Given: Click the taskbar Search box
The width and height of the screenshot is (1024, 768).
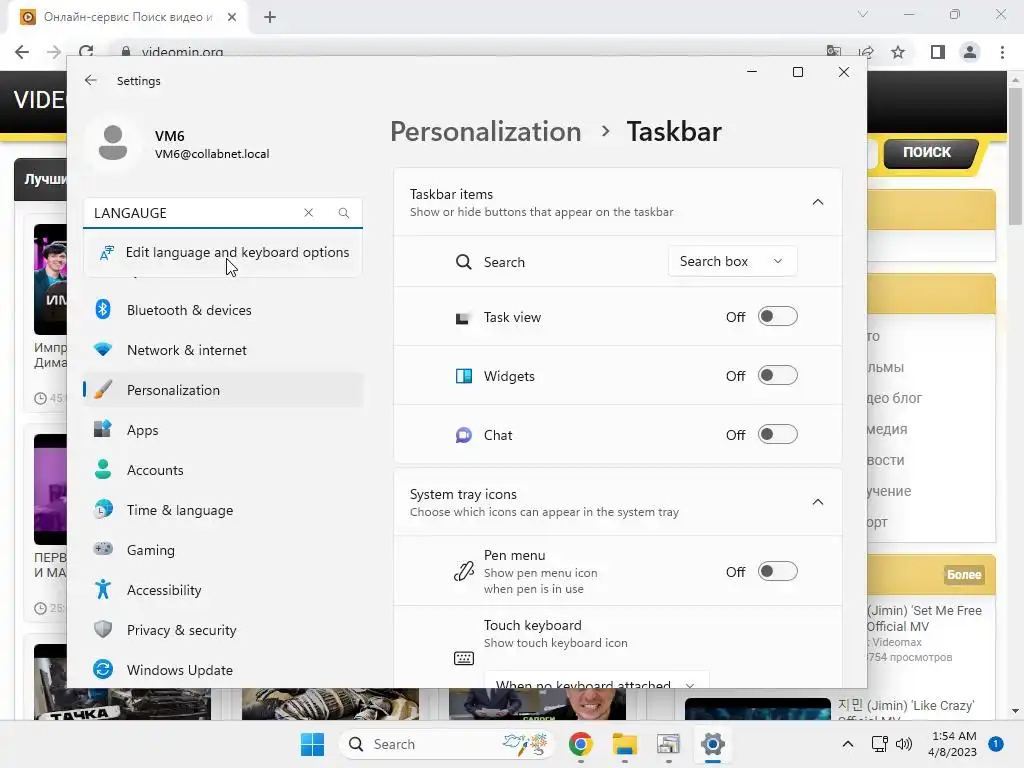Looking at the screenshot, I should point(446,744).
